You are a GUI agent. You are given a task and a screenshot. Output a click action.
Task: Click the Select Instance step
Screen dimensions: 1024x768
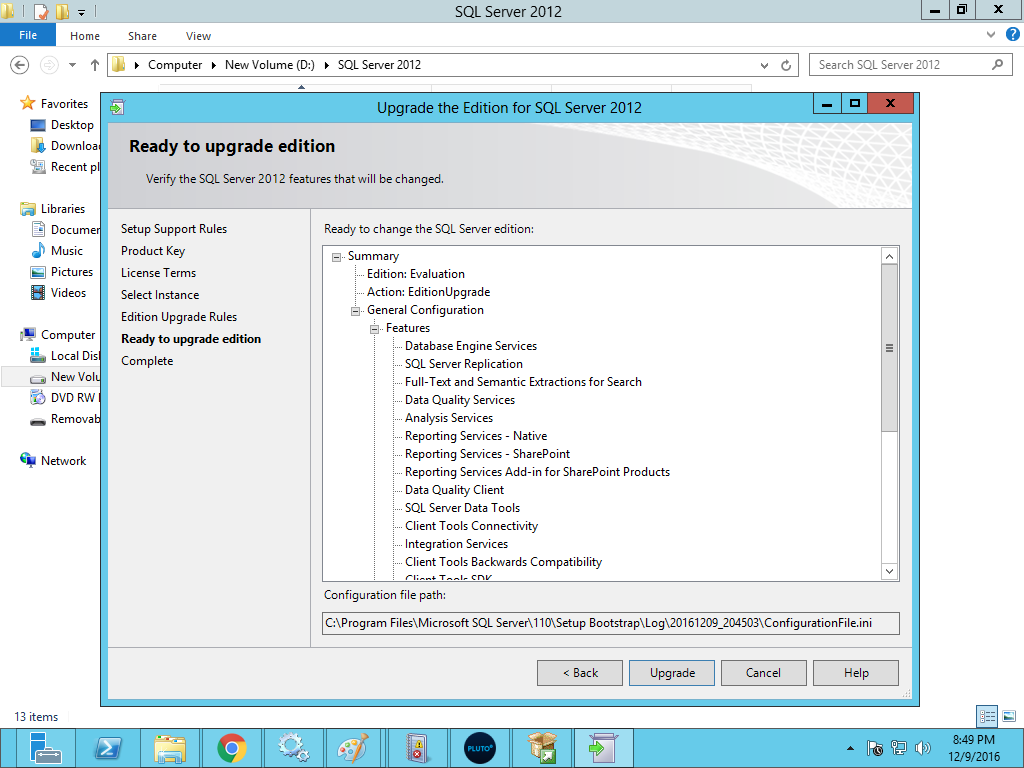(x=160, y=295)
